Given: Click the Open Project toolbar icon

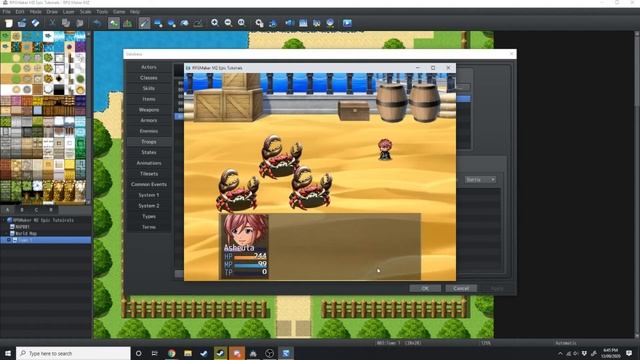Looking at the screenshot, I should pyautogui.click(x=22, y=23).
